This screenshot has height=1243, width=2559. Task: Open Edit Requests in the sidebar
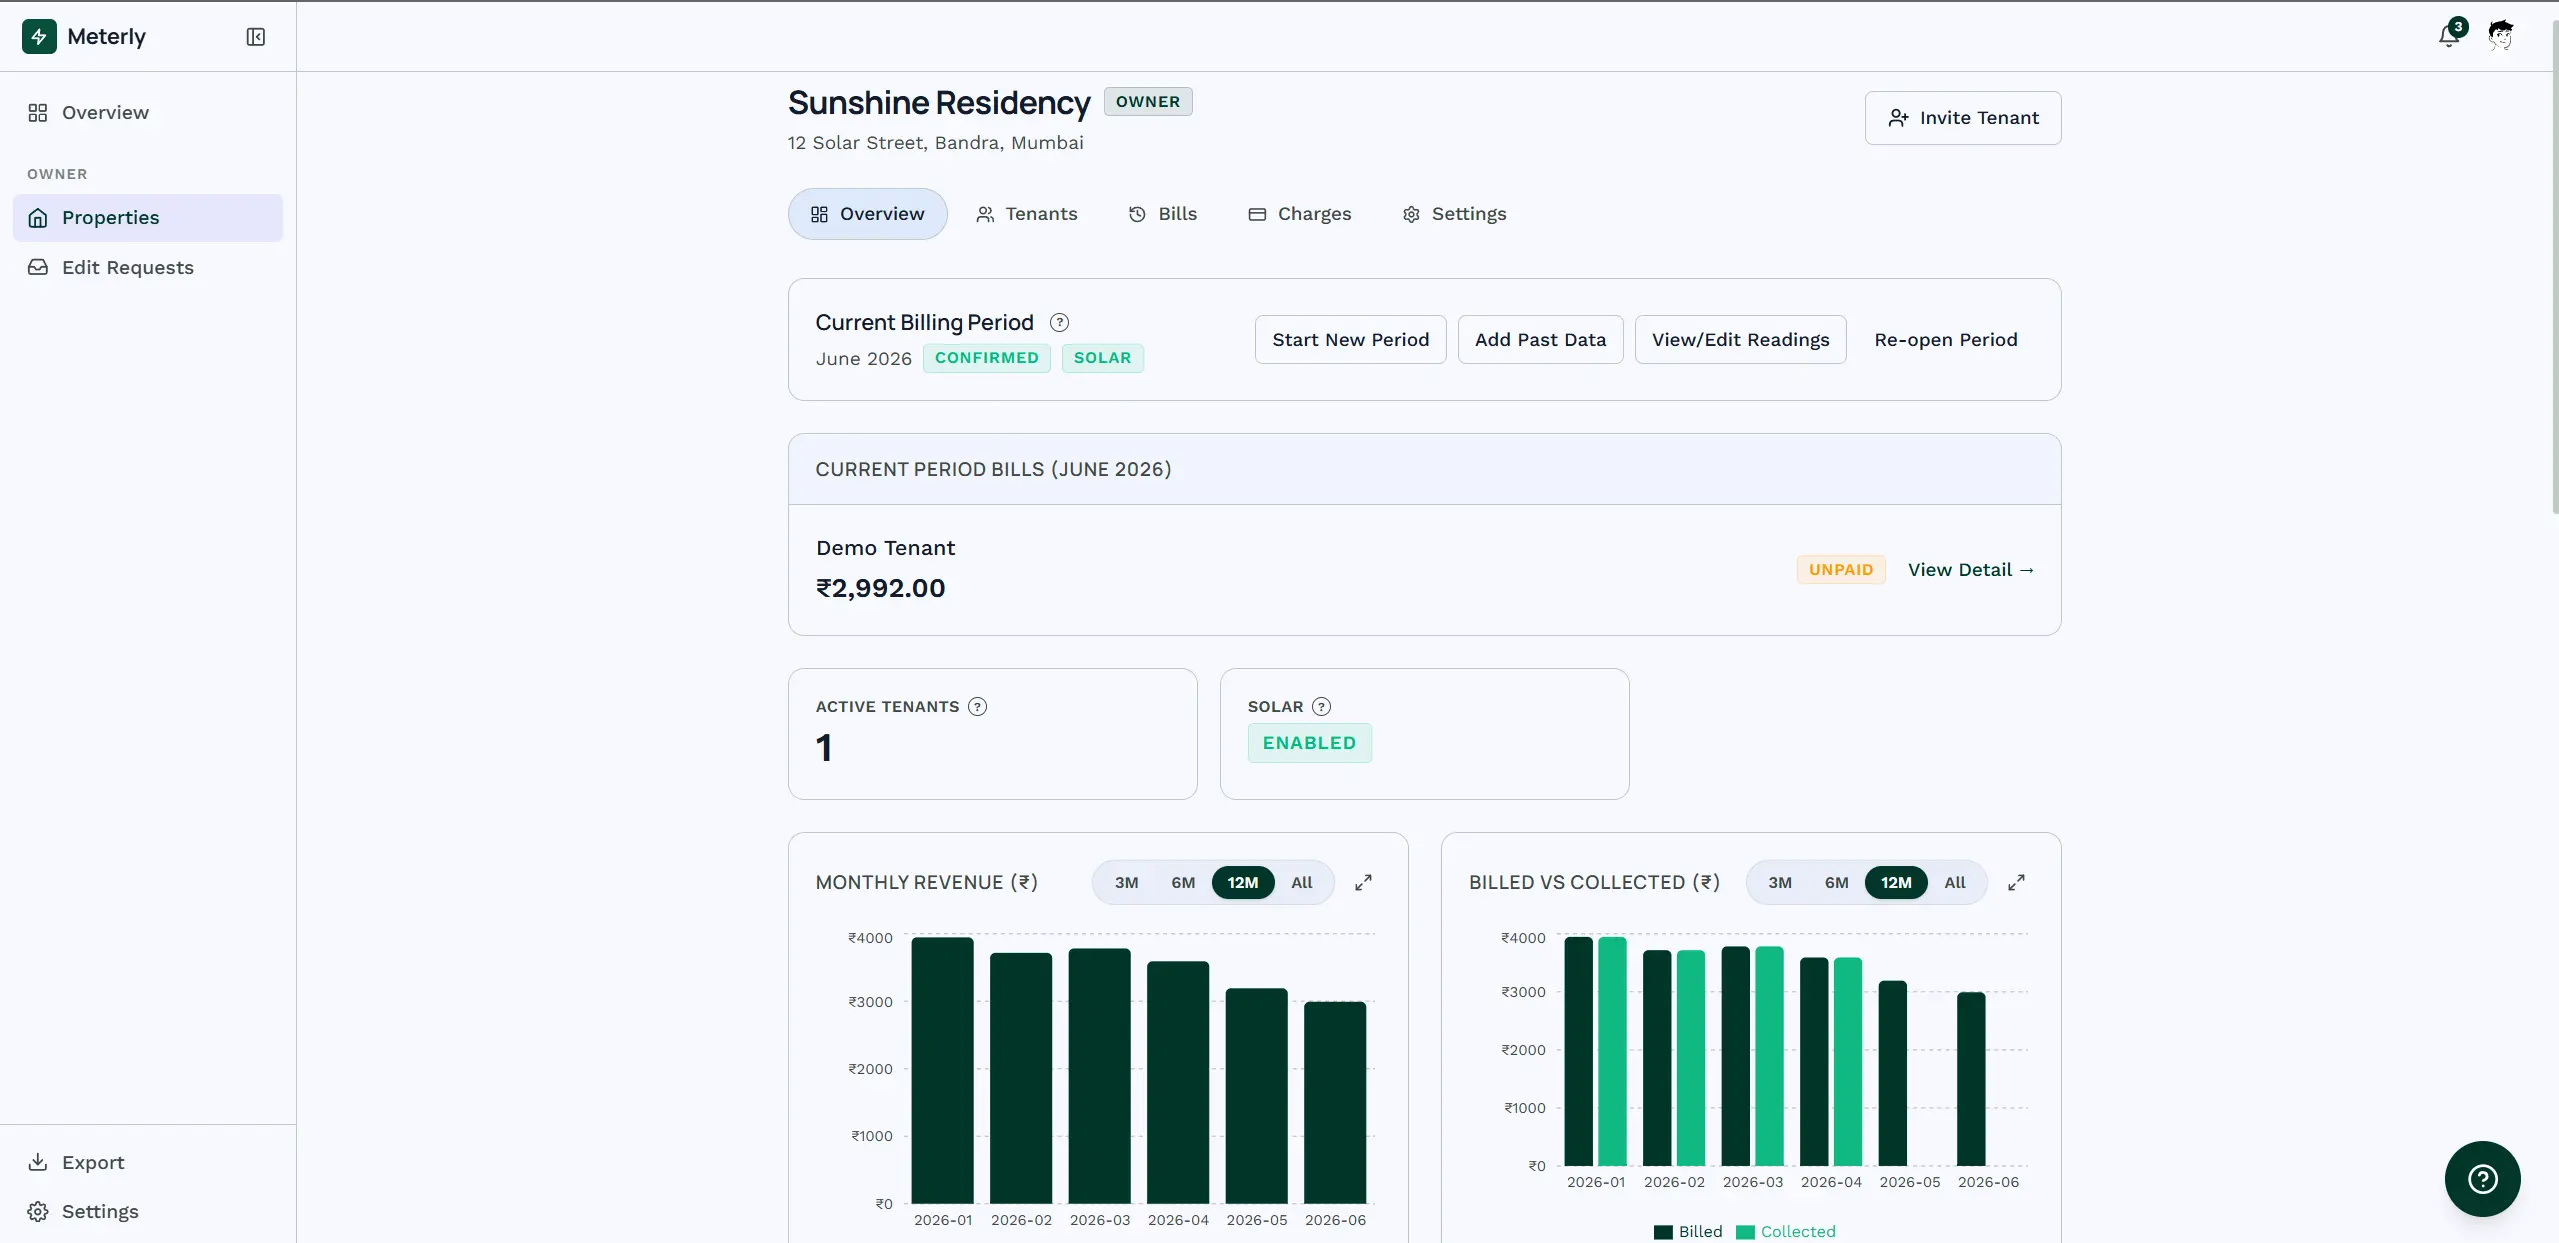(148, 267)
